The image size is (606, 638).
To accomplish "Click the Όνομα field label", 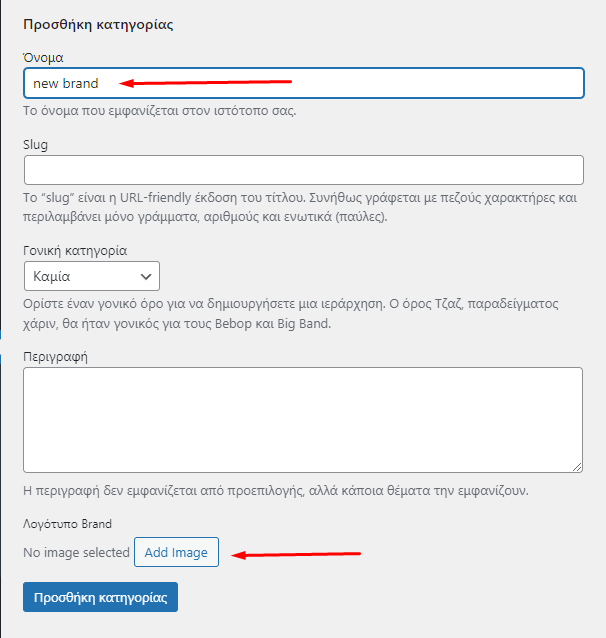I will [44, 58].
